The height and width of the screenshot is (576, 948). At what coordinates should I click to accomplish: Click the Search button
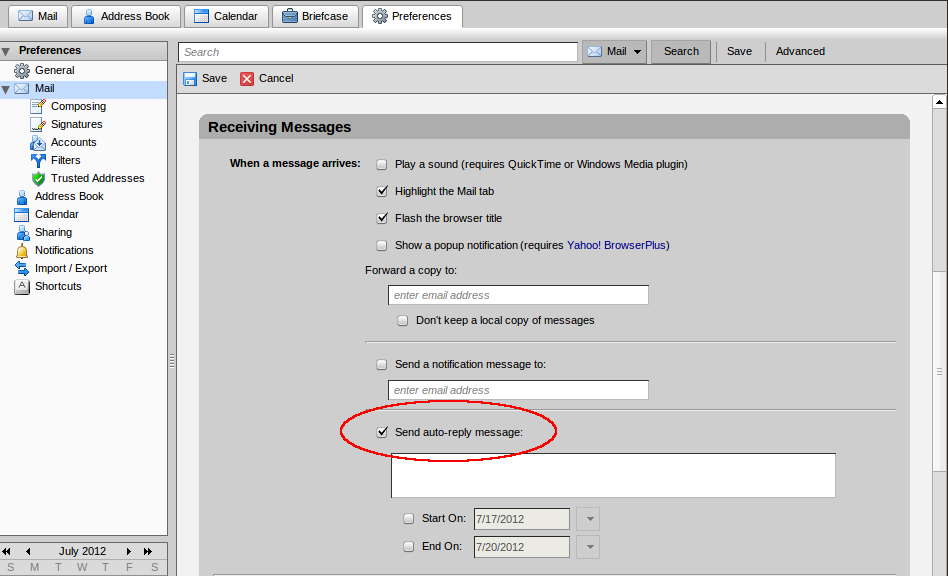[x=681, y=51]
